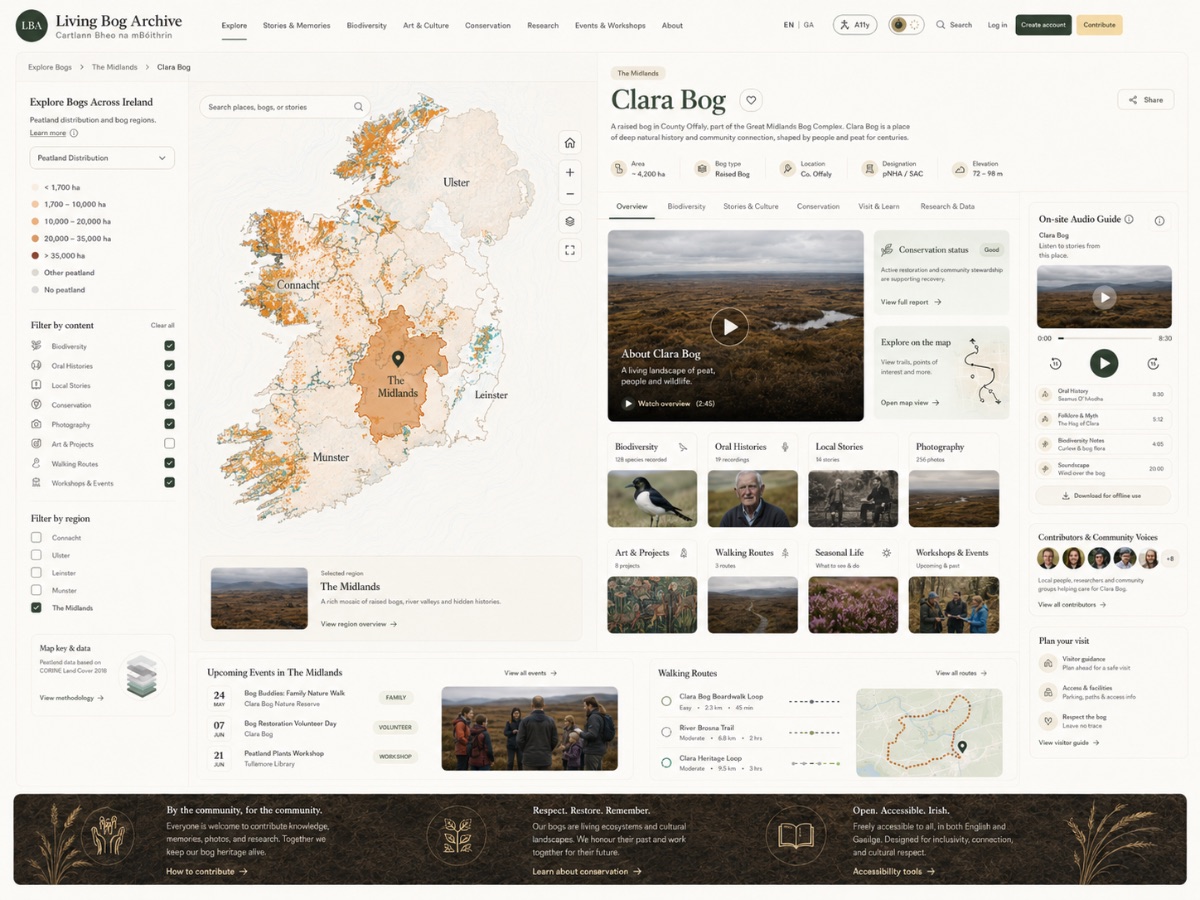Viewport: 1200px width, 900px height.
Task: Open the A11y accessibility button
Action: point(855,25)
